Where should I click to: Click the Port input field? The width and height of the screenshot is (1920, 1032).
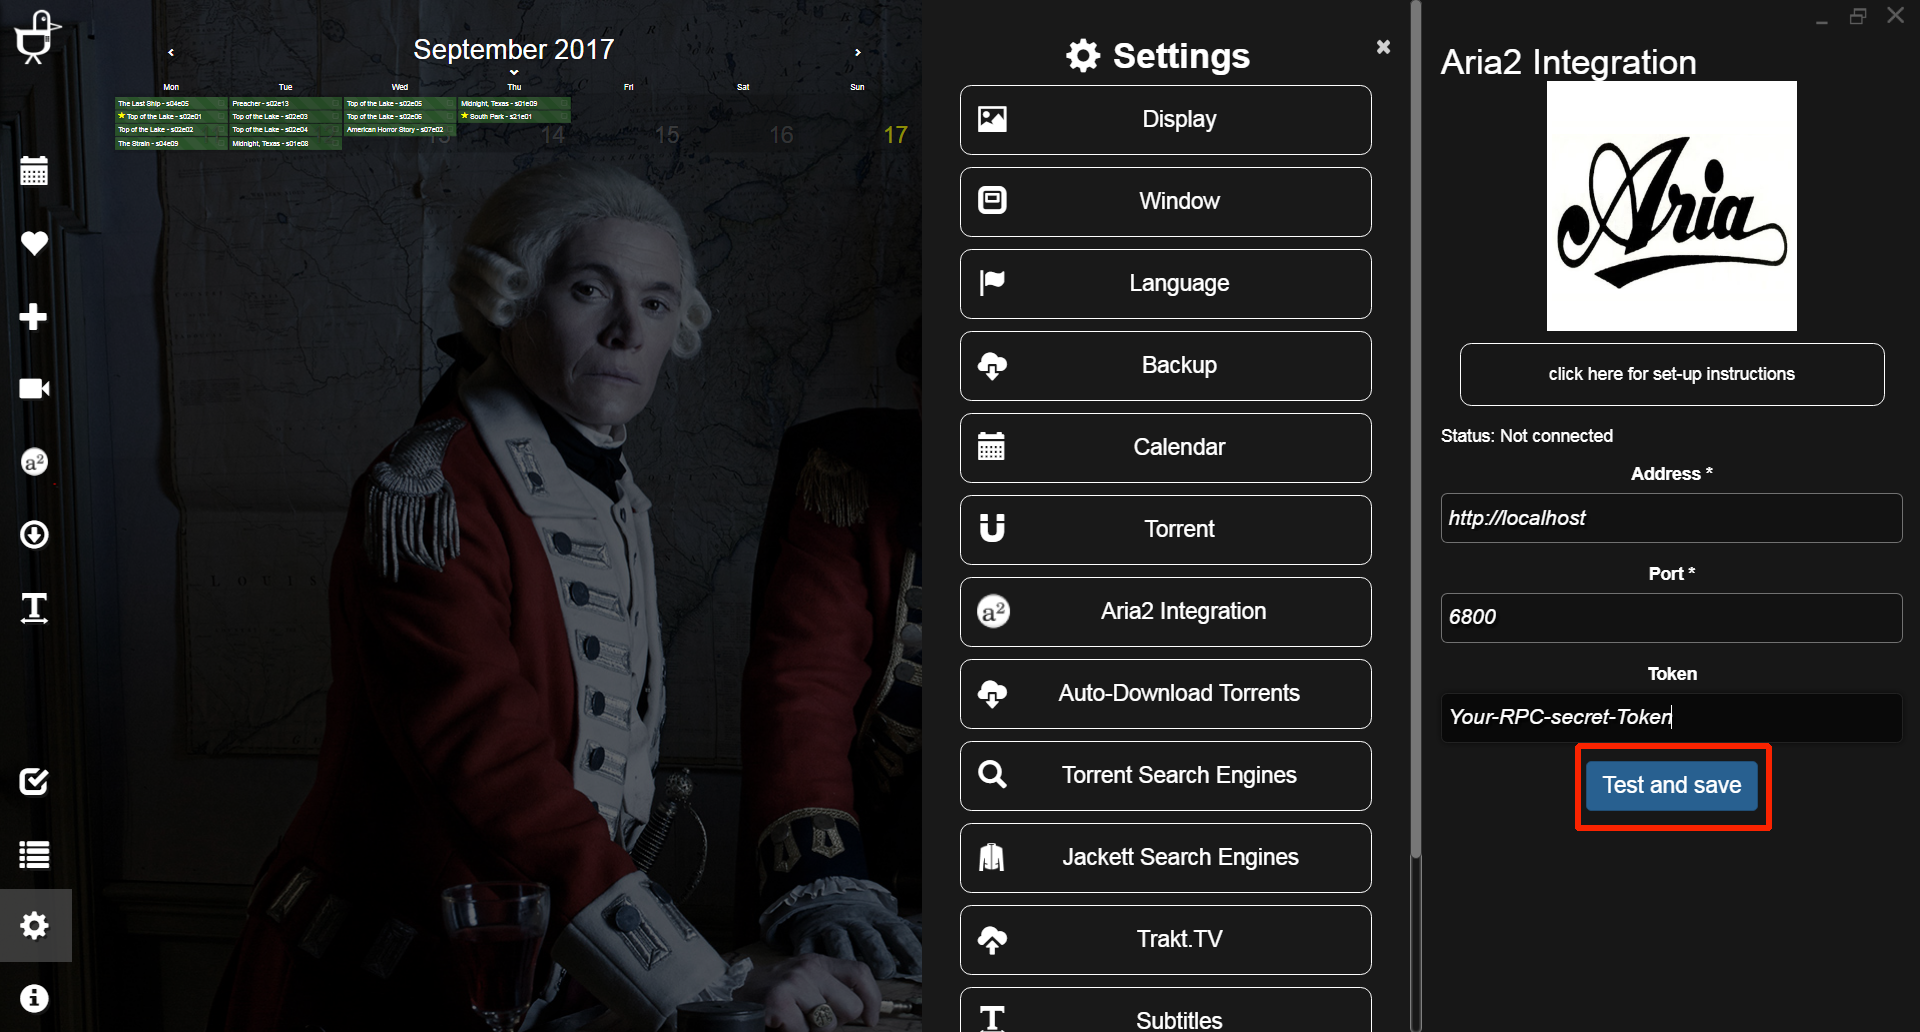pyautogui.click(x=1671, y=617)
